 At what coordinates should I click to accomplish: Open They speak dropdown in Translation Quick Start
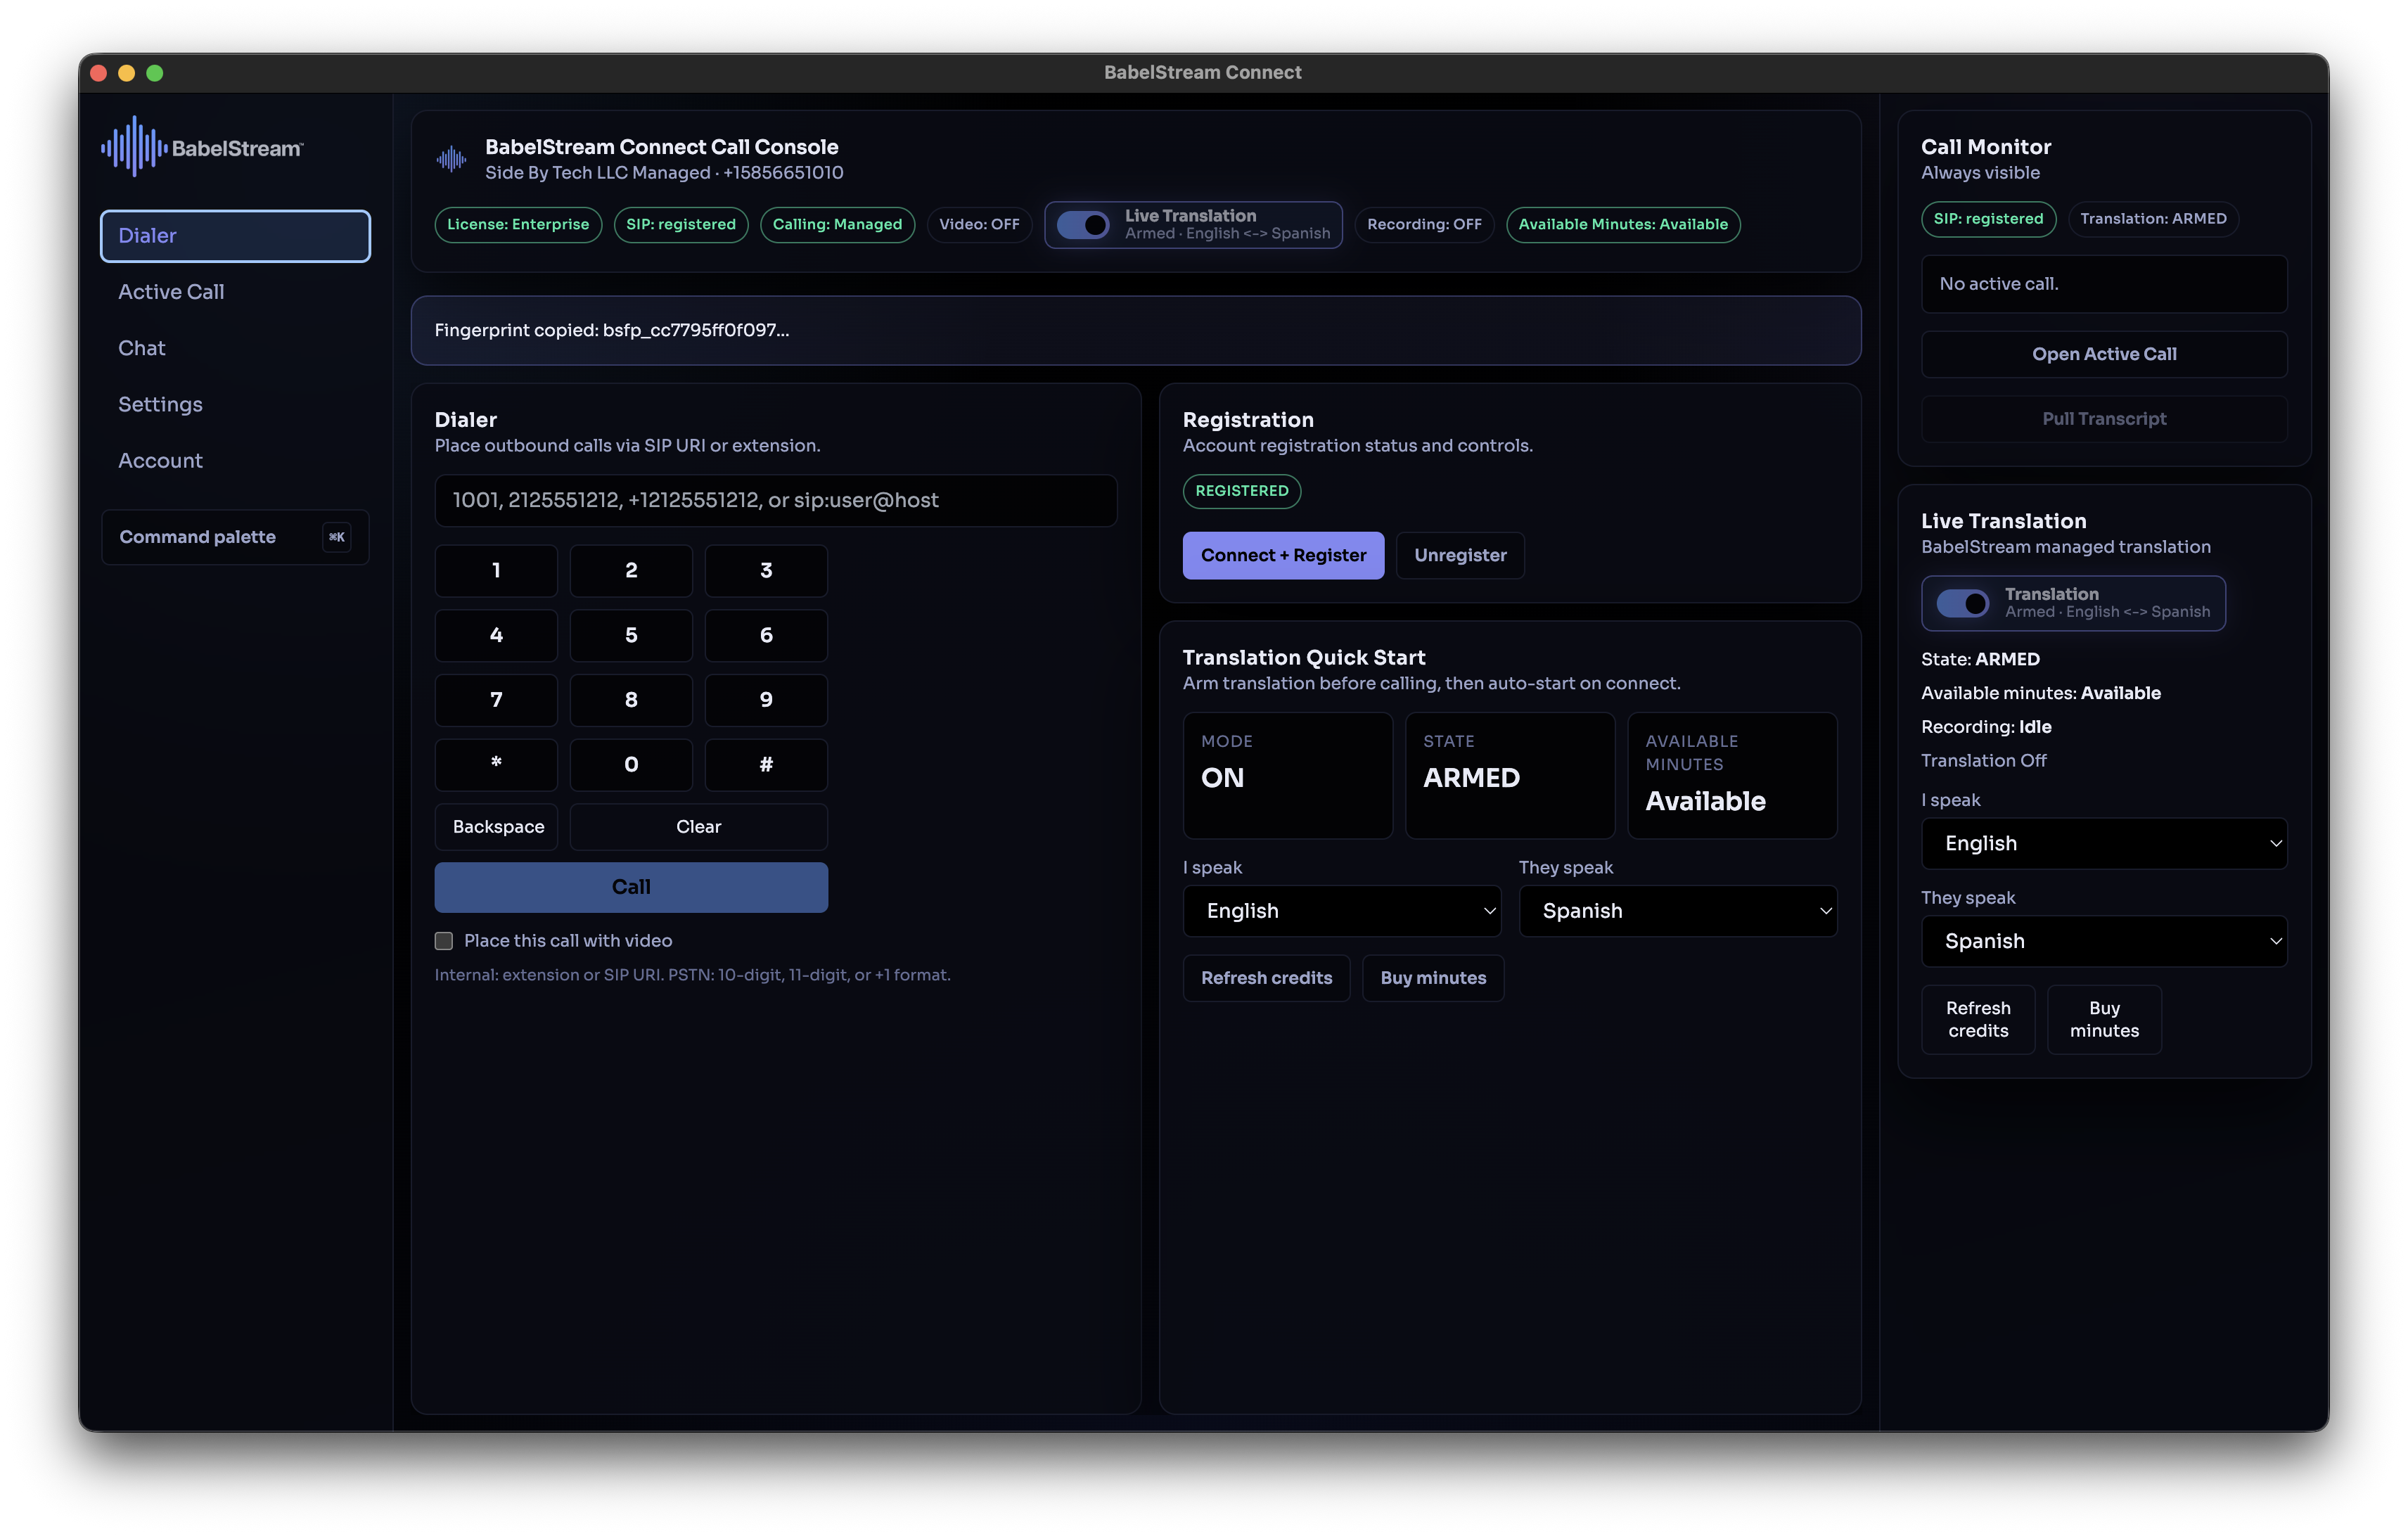[x=1677, y=911]
